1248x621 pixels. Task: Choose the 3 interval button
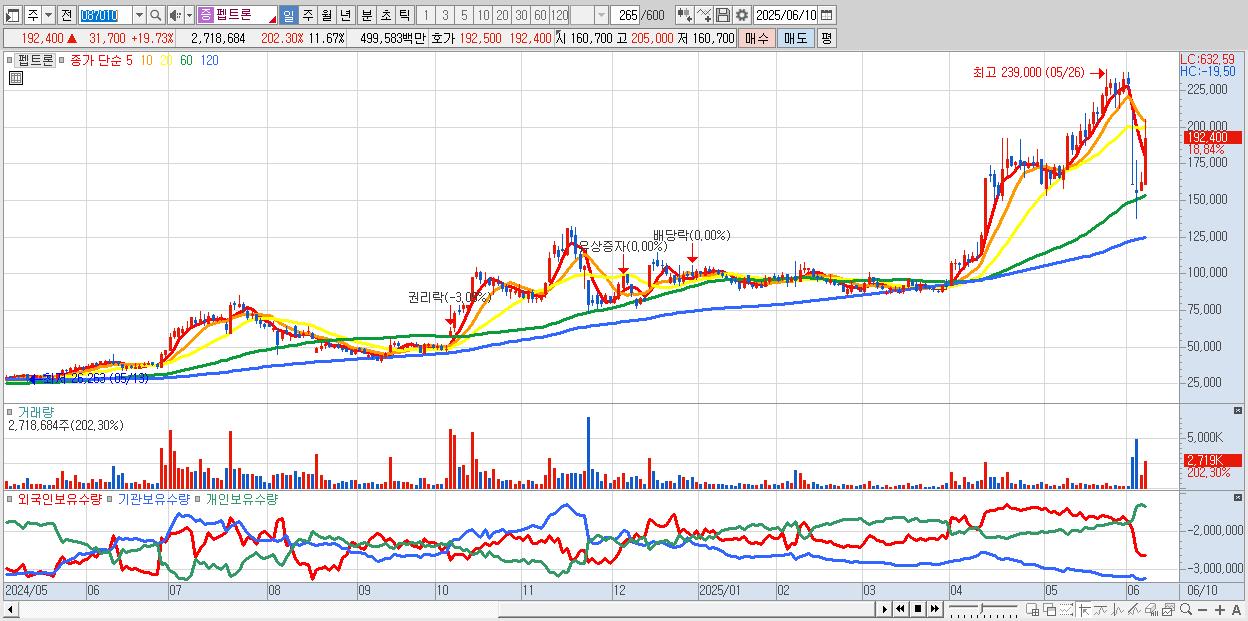coord(444,15)
